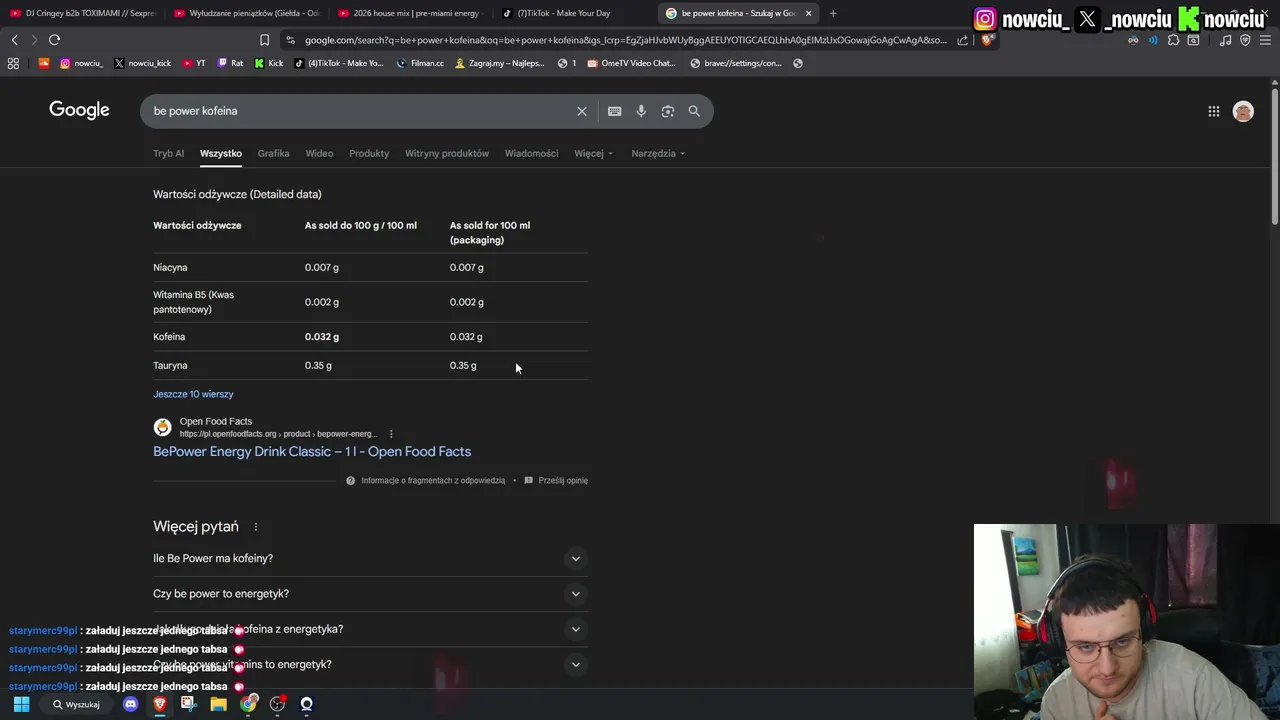Open the Windows Start menu

click(x=21, y=704)
